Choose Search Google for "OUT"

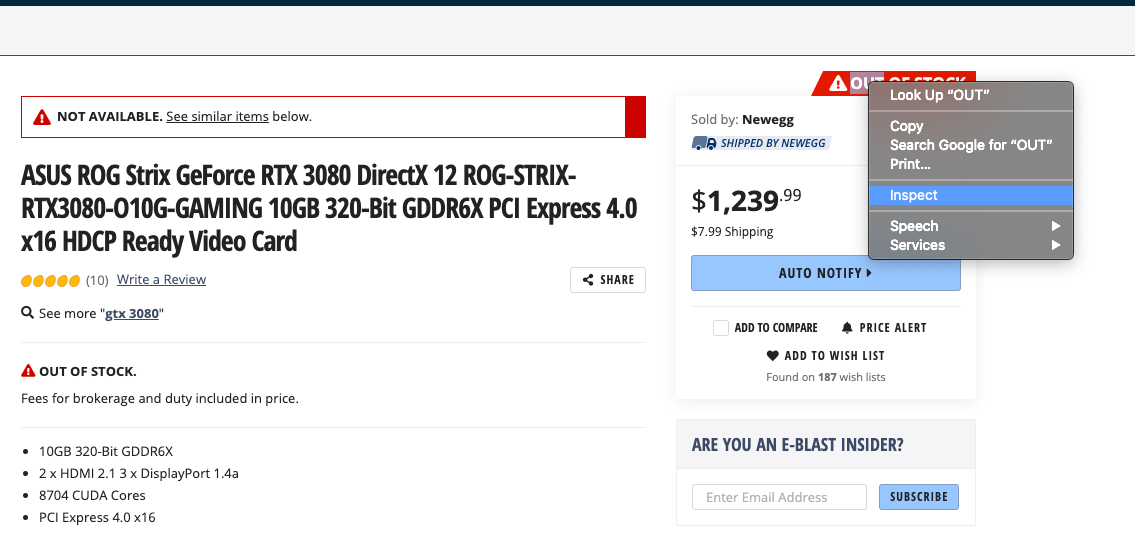coord(971,145)
